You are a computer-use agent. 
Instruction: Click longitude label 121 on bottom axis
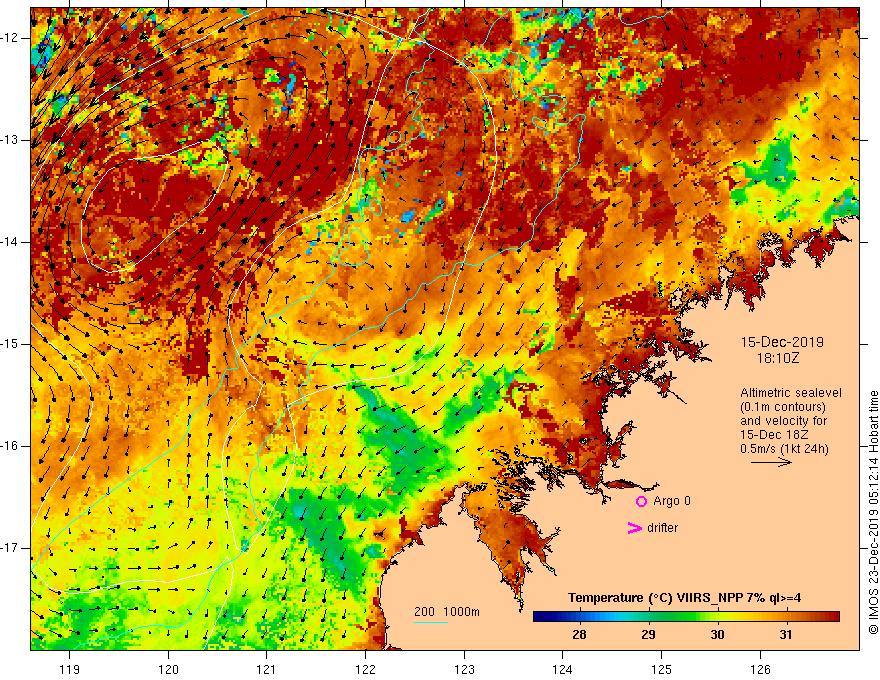267,669
